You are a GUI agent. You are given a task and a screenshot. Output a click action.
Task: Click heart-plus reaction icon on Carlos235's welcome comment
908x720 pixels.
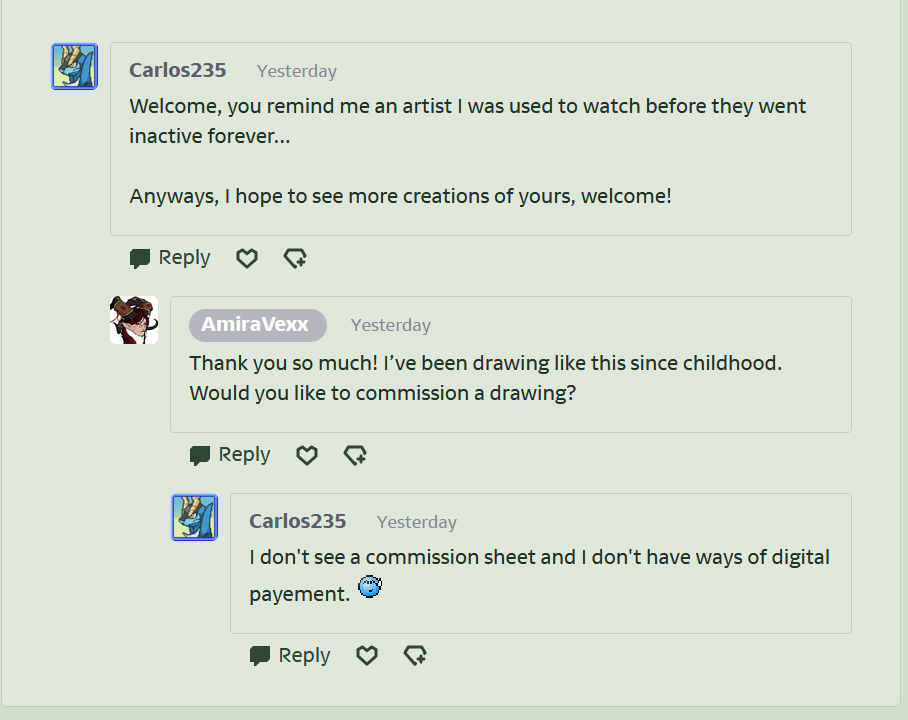[x=295, y=258]
